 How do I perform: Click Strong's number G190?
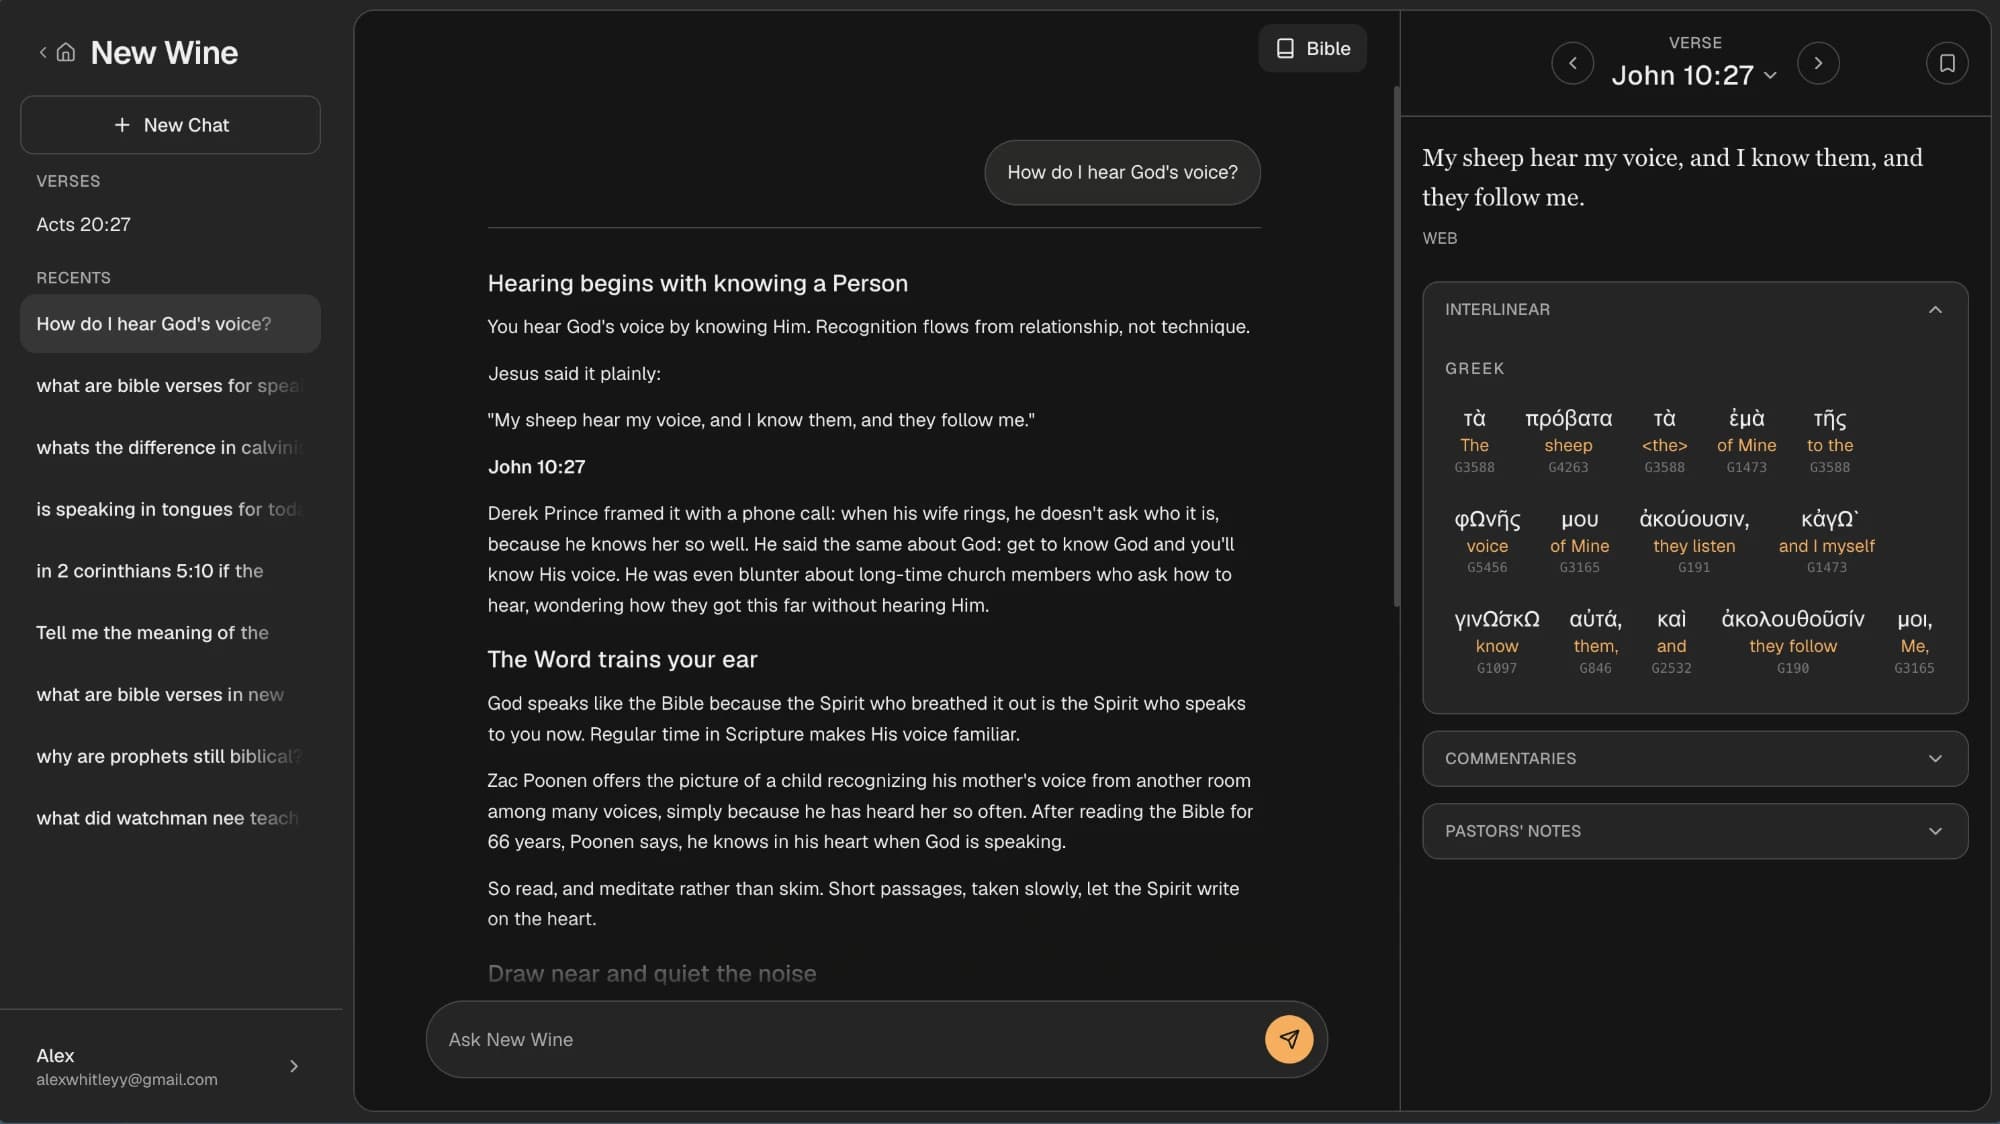pyautogui.click(x=1792, y=668)
